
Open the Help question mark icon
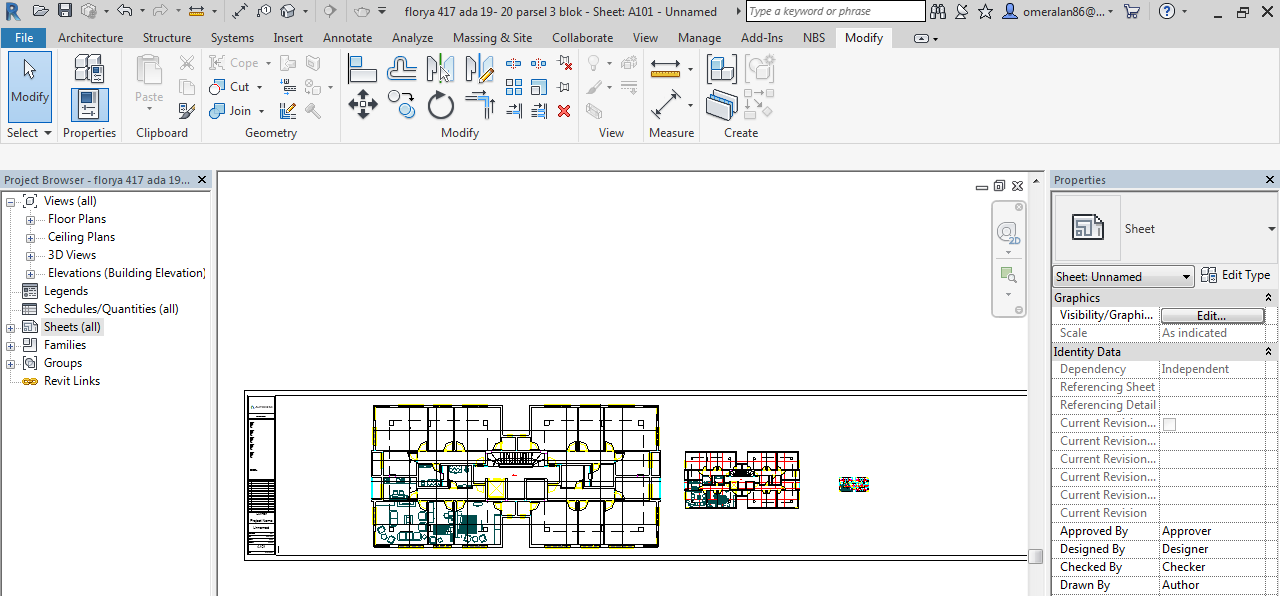pos(1166,11)
